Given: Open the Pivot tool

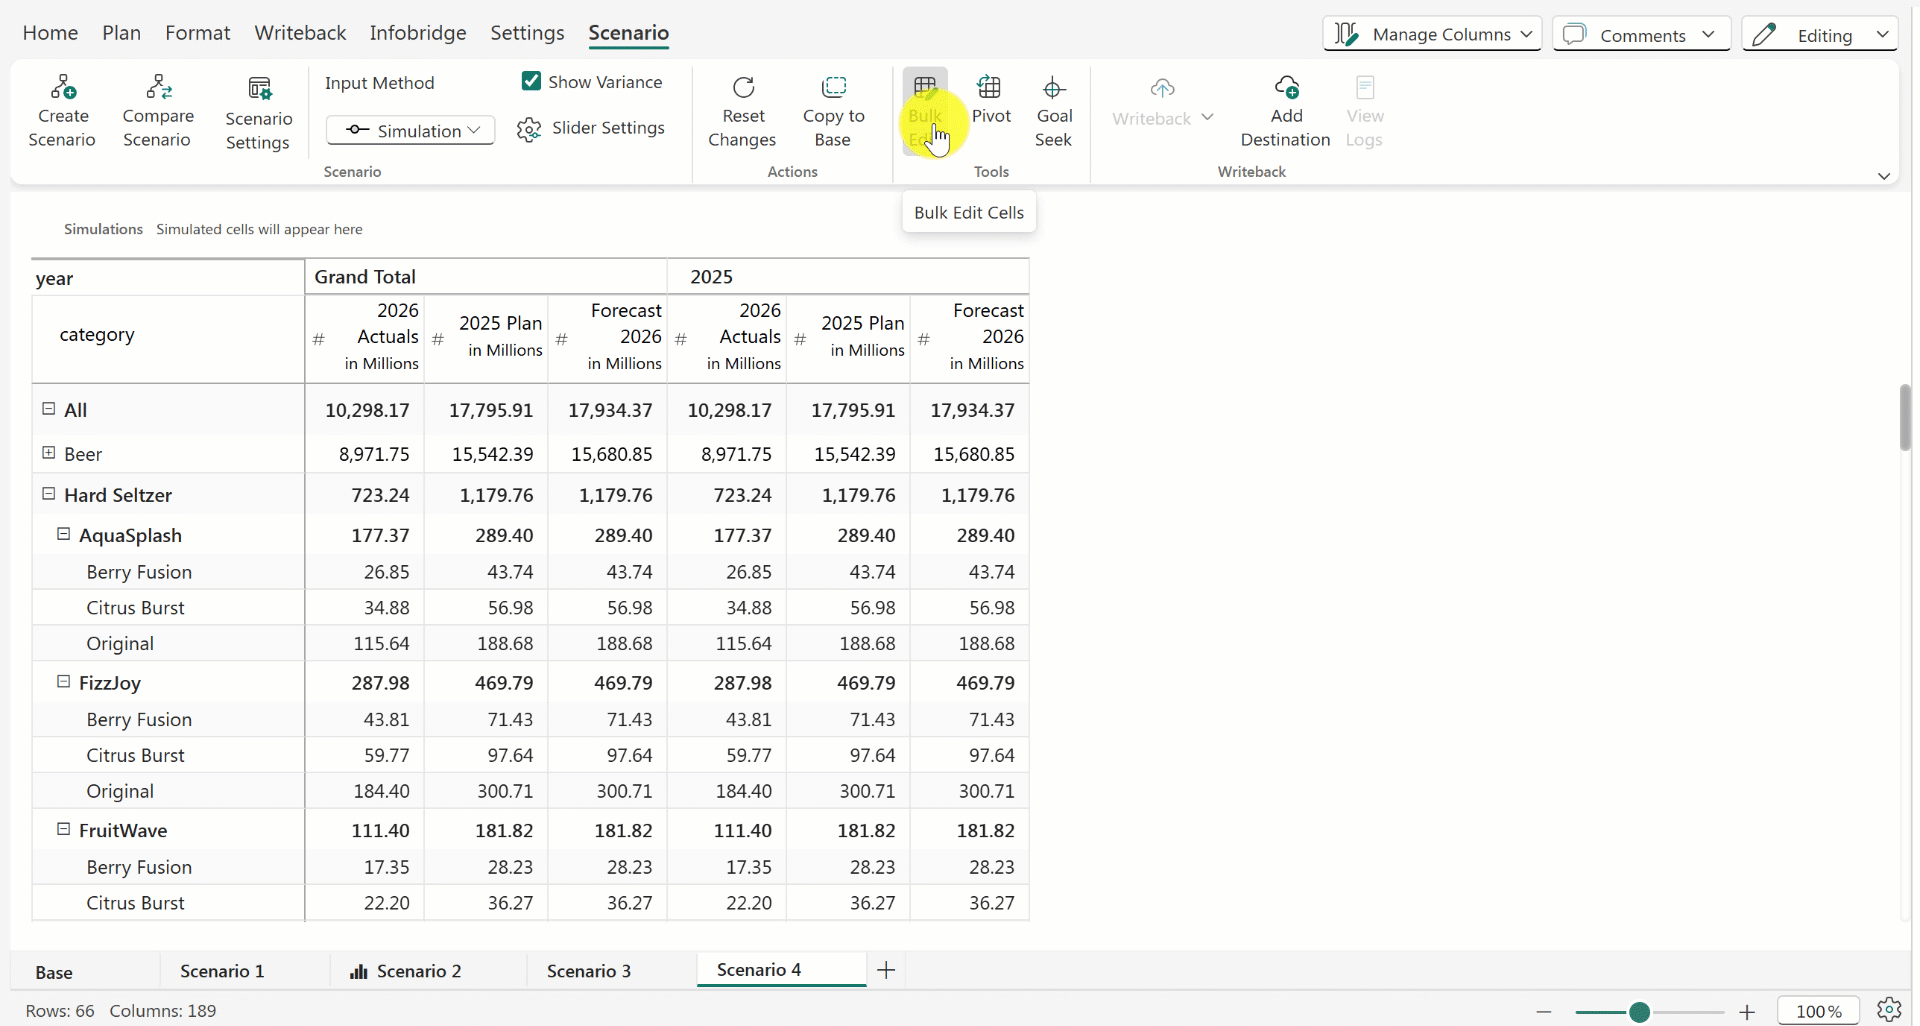Looking at the screenshot, I should [x=990, y=100].
